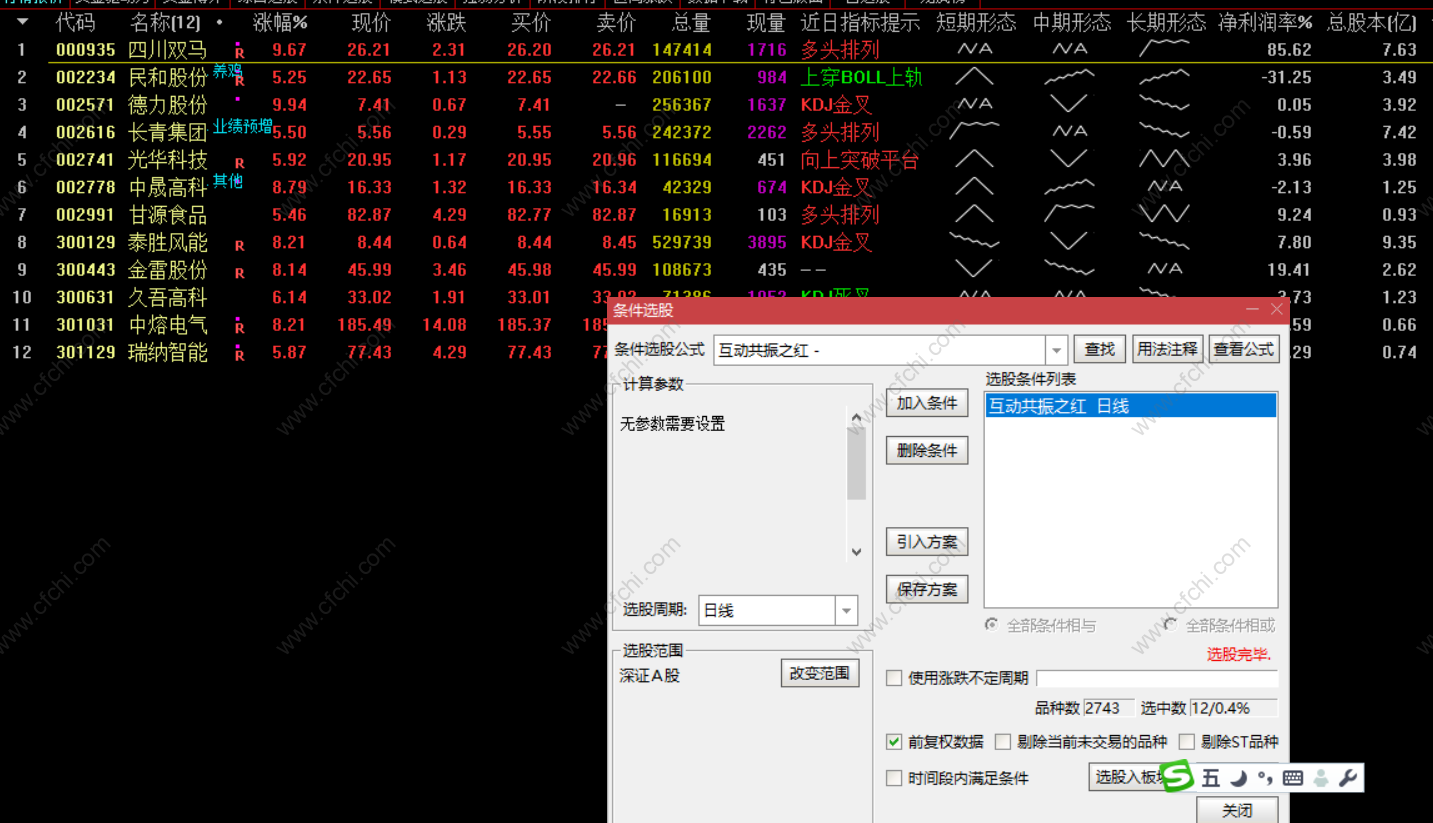Click the 选股入板块 button
Image resolution: width=1433 pixels, height=823 pixels.
tap(1128, 777)
